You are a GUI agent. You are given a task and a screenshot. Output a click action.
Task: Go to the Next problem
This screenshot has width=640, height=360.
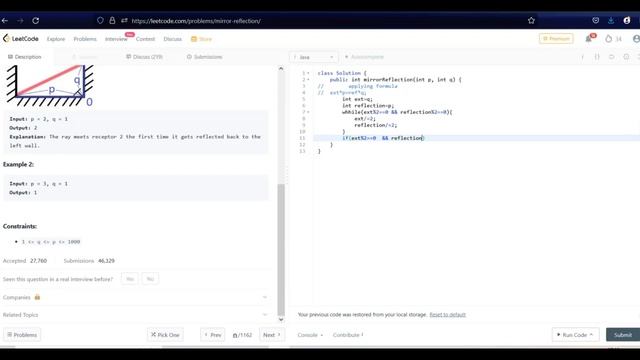tap(272, 335)
